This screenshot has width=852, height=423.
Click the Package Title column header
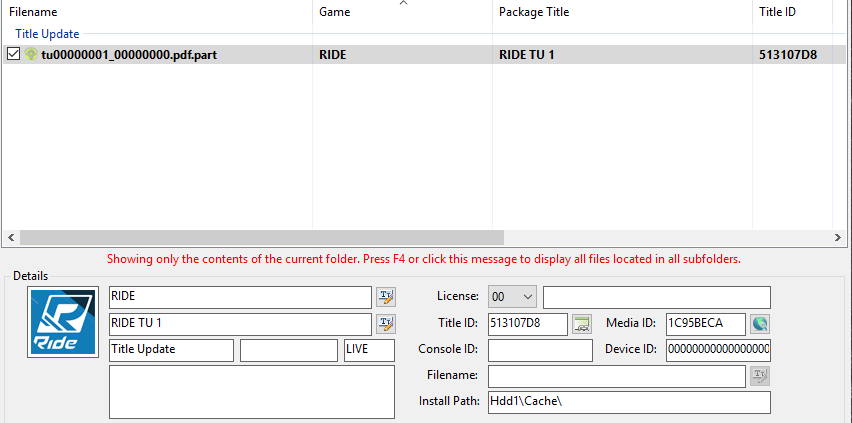click(533, 12)
